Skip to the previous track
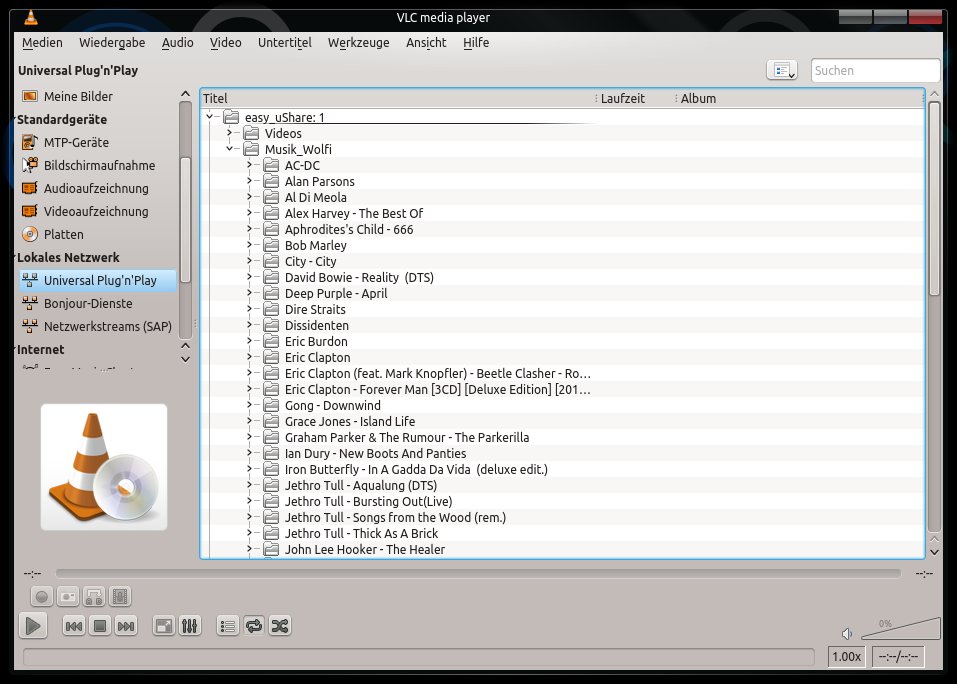The width and height of the screenshot is (957, 684). 74,626
